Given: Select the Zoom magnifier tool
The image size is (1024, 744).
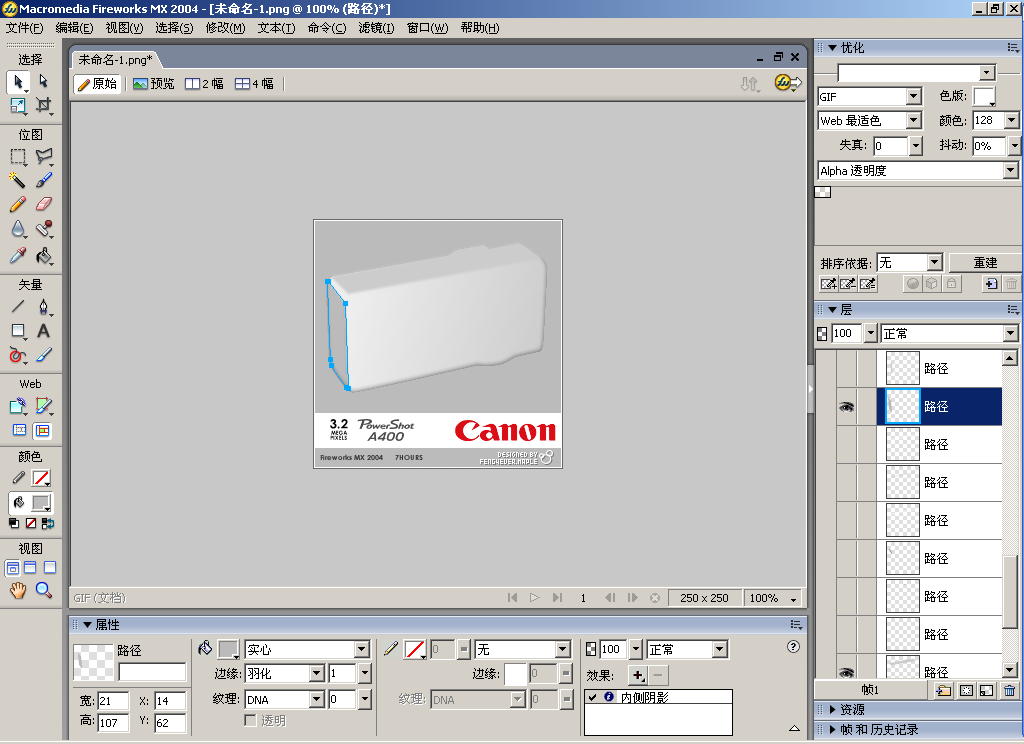Looking at the screenshot, I should point(43,590).
